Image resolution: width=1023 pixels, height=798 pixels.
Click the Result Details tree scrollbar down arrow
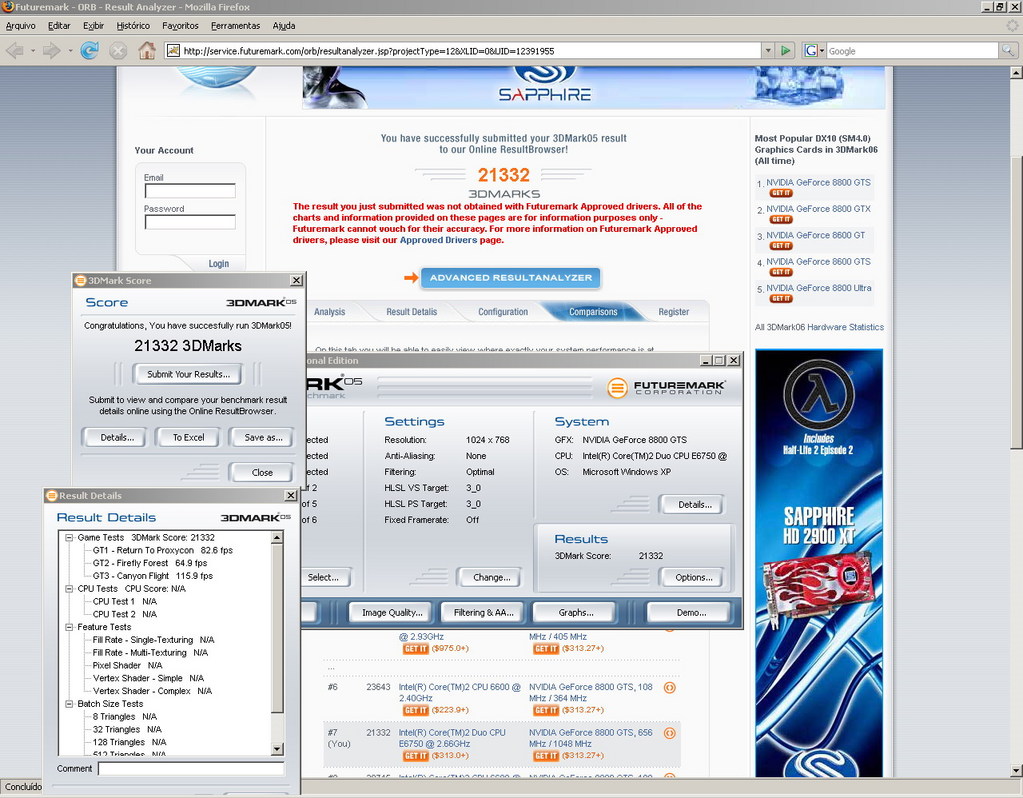[277, 749]
